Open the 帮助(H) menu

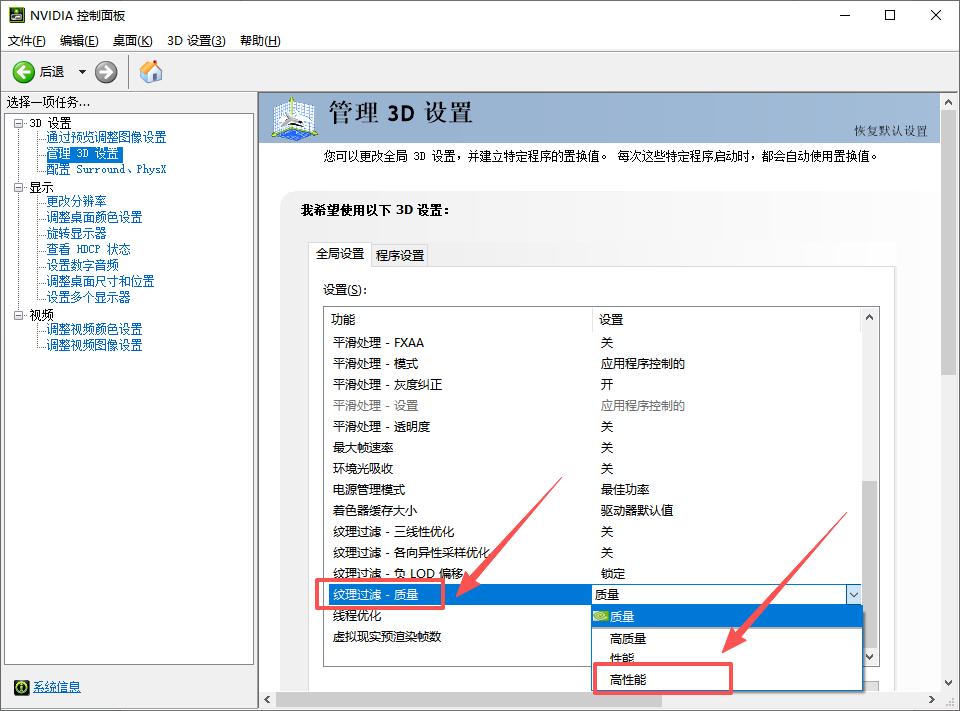pos(260,40)
